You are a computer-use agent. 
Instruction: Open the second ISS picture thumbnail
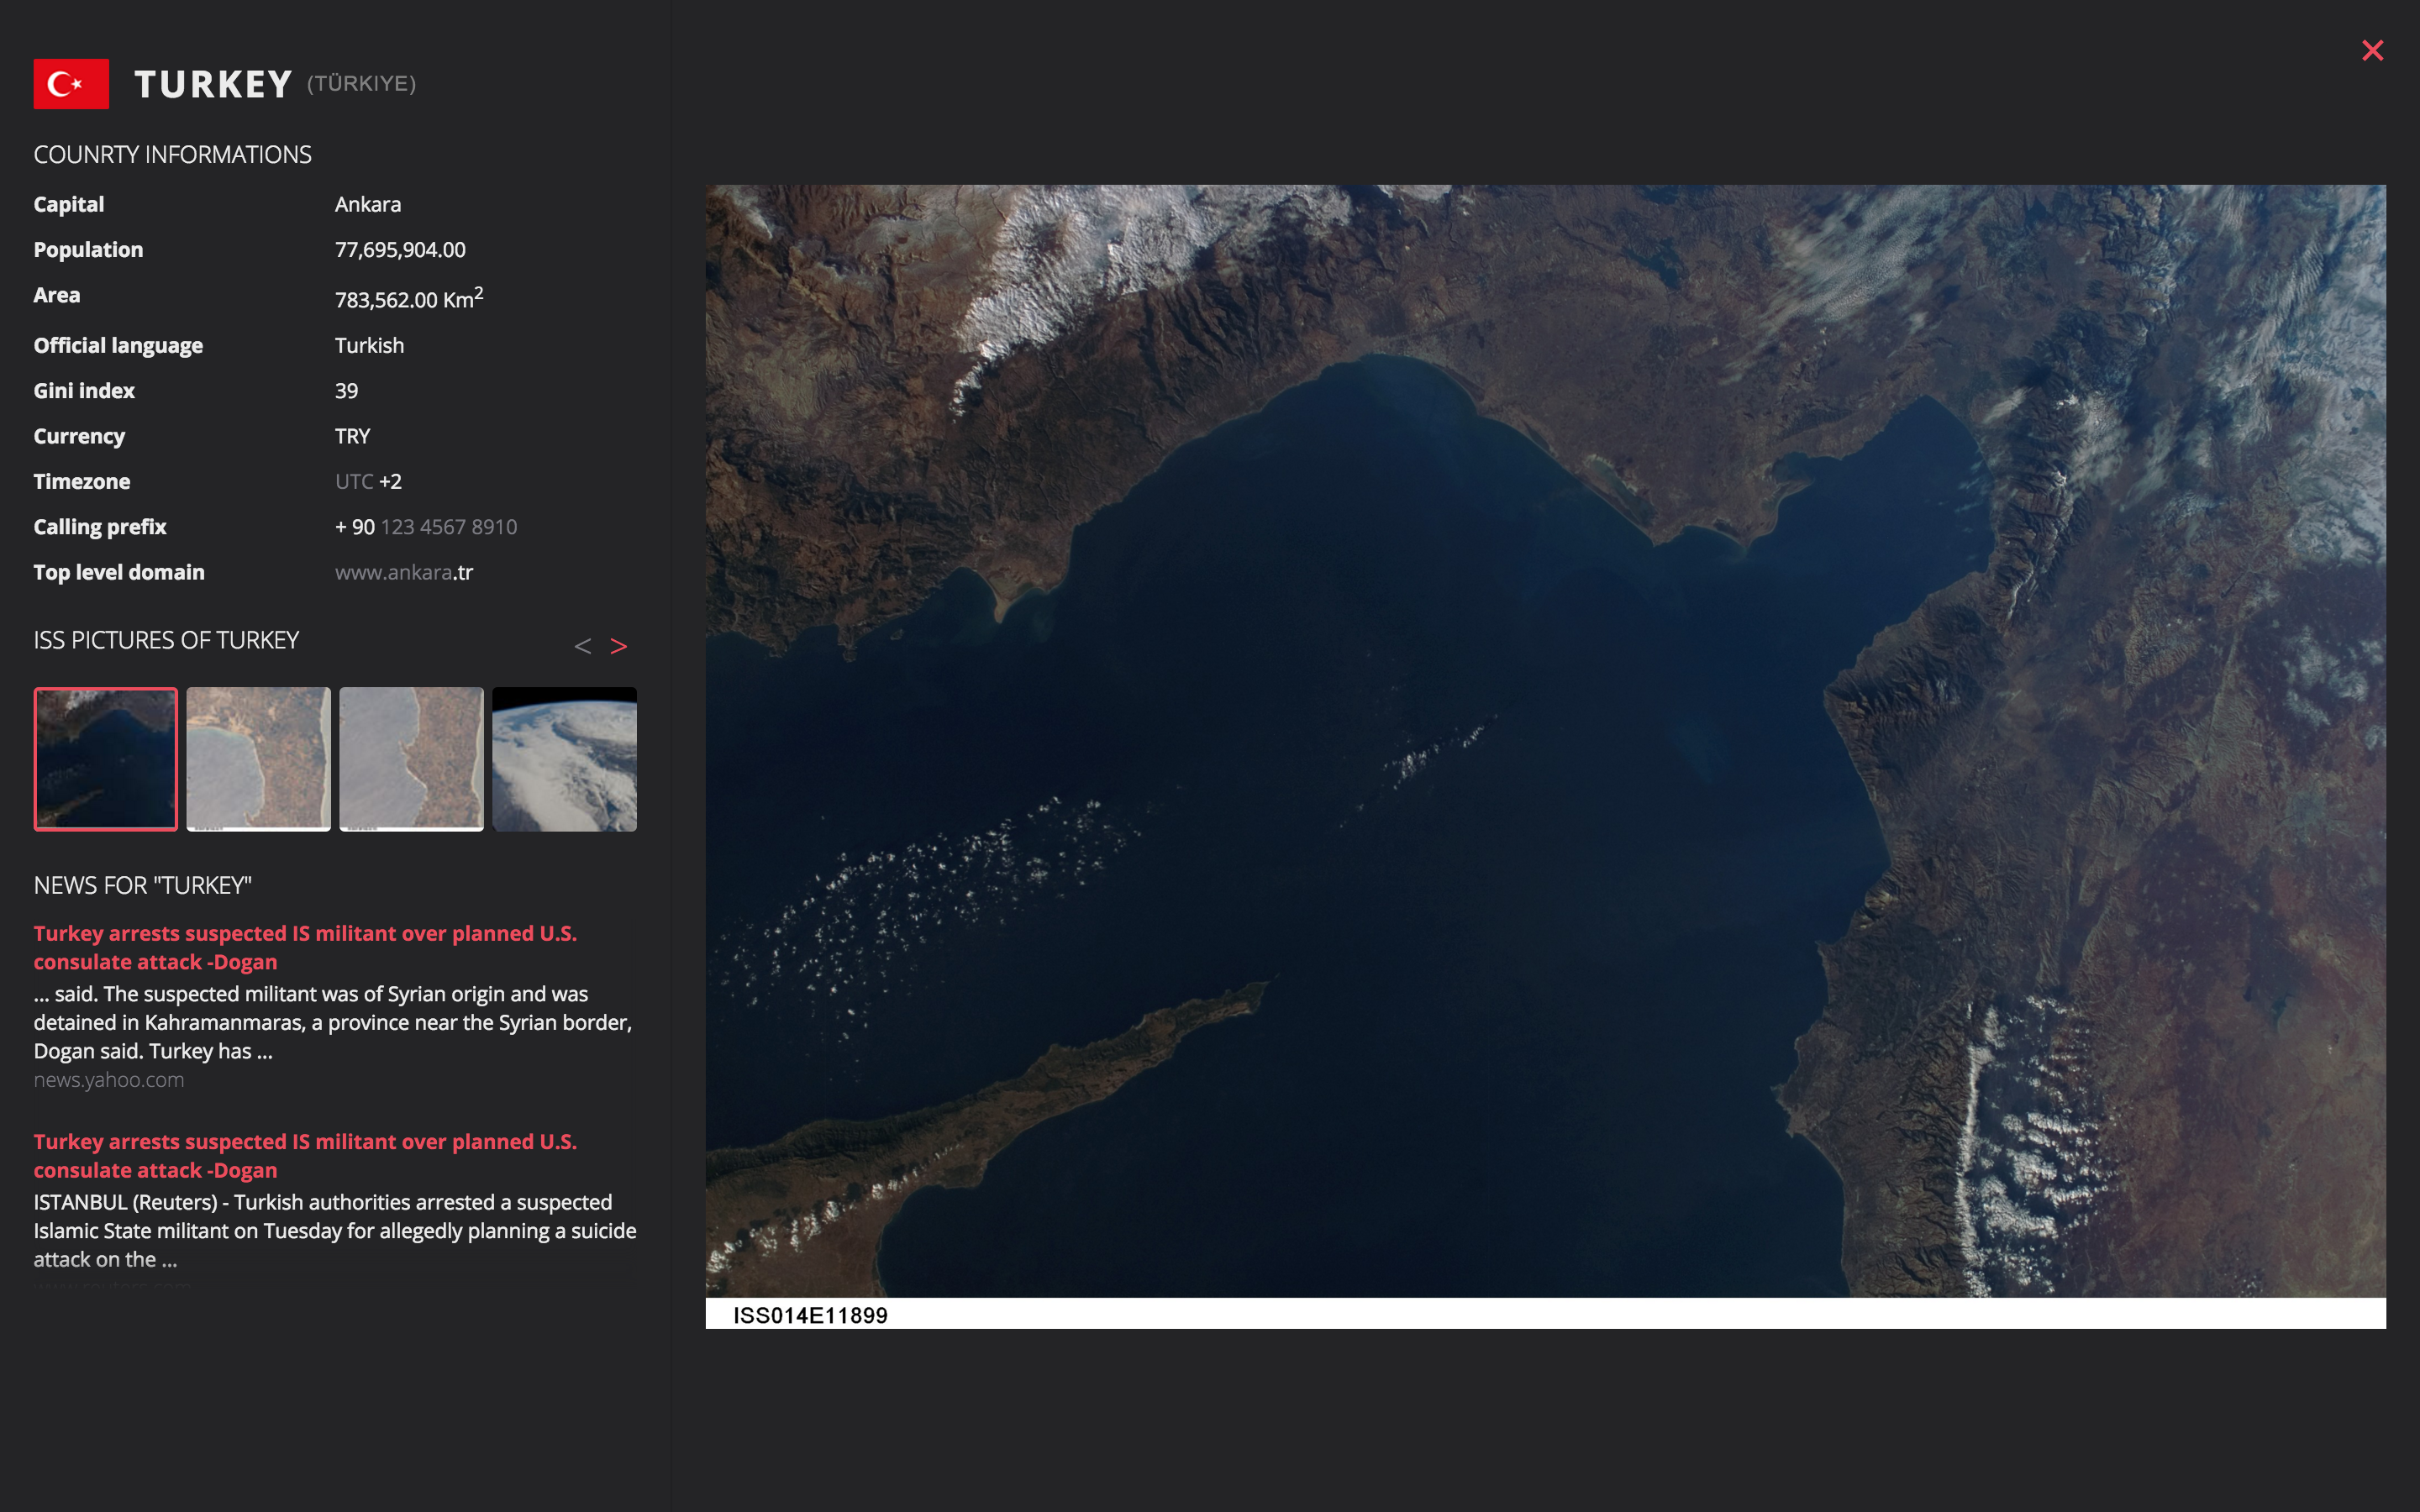(258, 759)
